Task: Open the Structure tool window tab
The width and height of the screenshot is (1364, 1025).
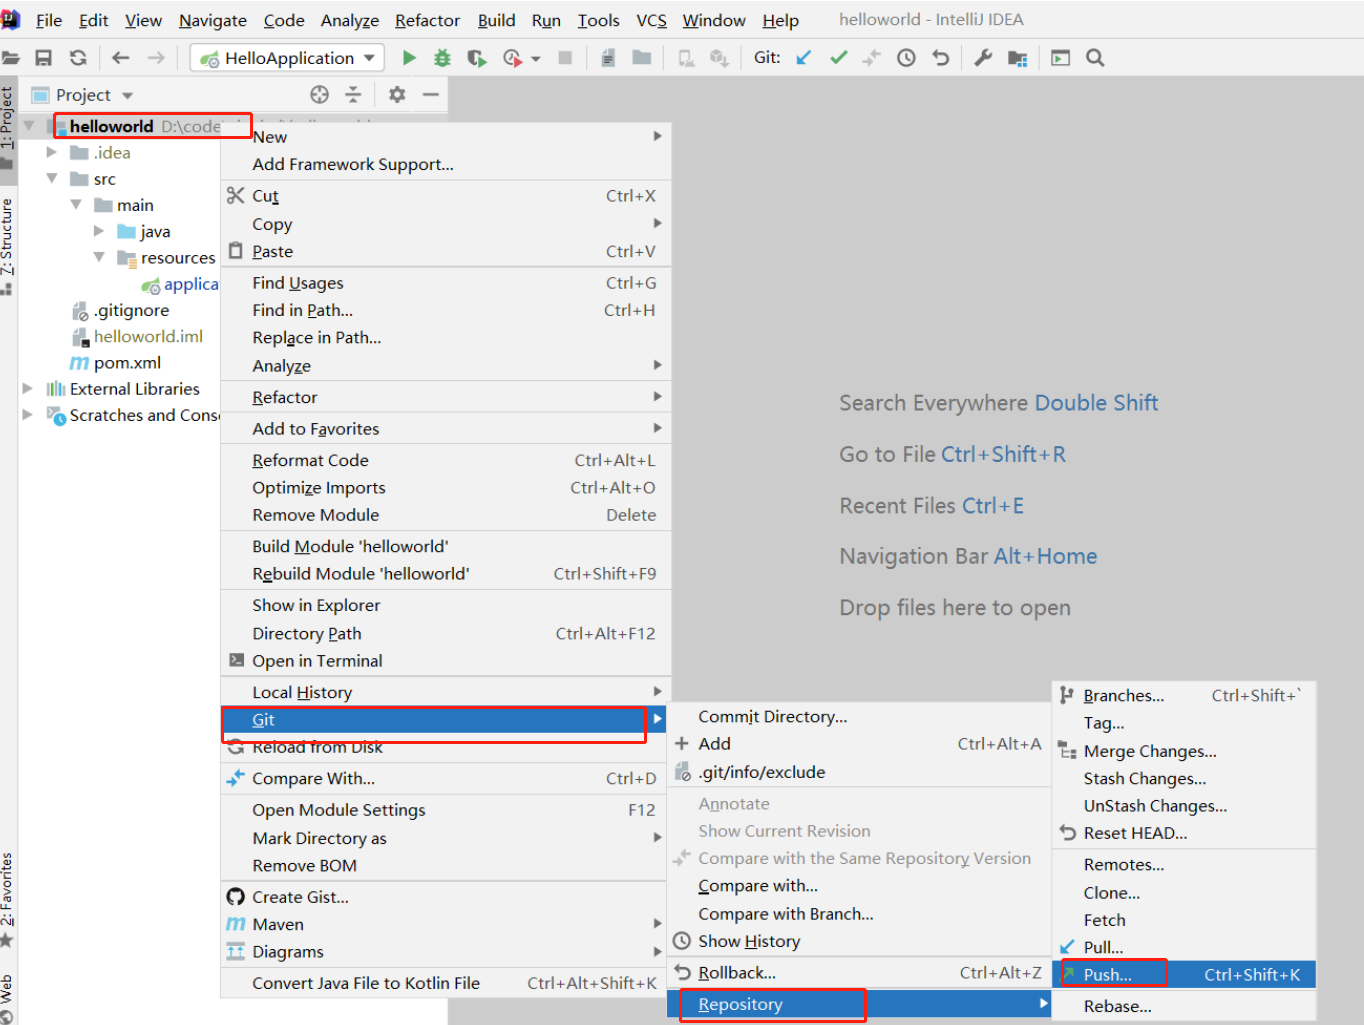Action: (x=8, y=246)
